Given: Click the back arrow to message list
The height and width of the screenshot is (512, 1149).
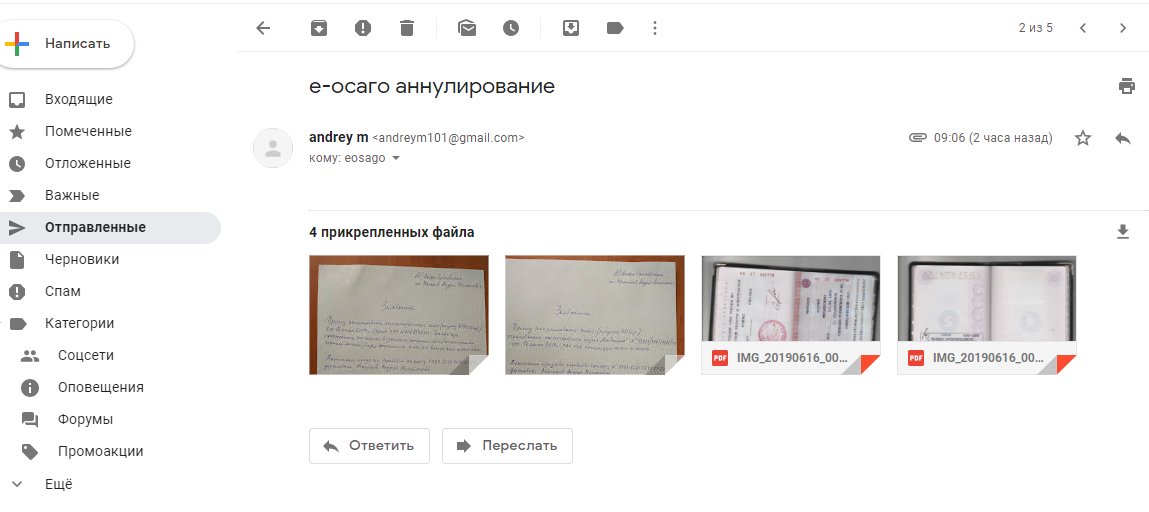Looking at the screenshot, I should click(x=263, y=28).
